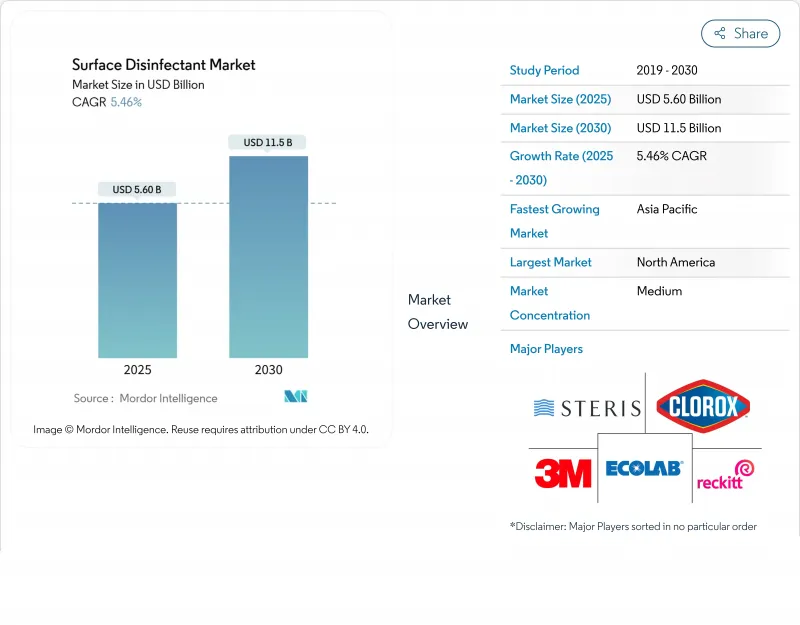Screen dimensions: 800x625
Task: Click the Clorox logo
Action: (x=703, y=406)
